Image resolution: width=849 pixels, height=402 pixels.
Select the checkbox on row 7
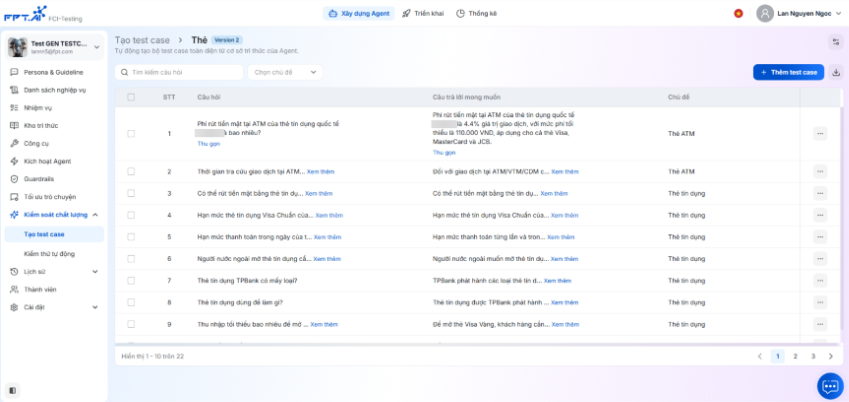tap(131, 281)
